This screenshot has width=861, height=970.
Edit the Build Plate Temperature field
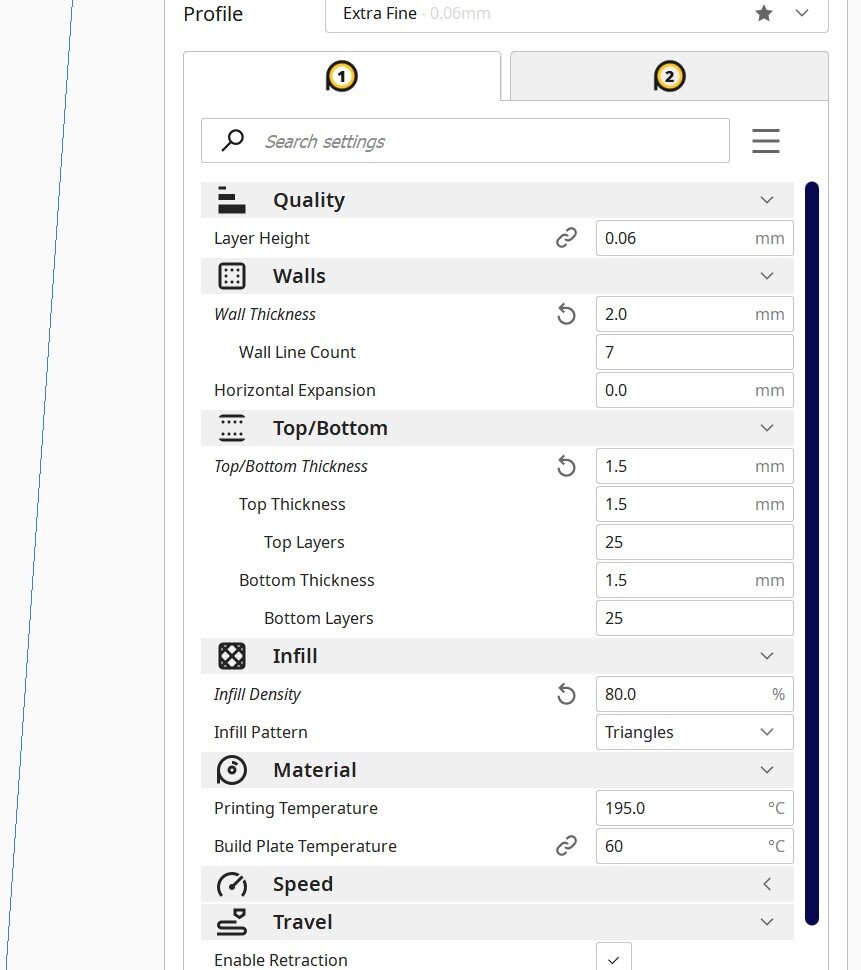pos(695,846)
